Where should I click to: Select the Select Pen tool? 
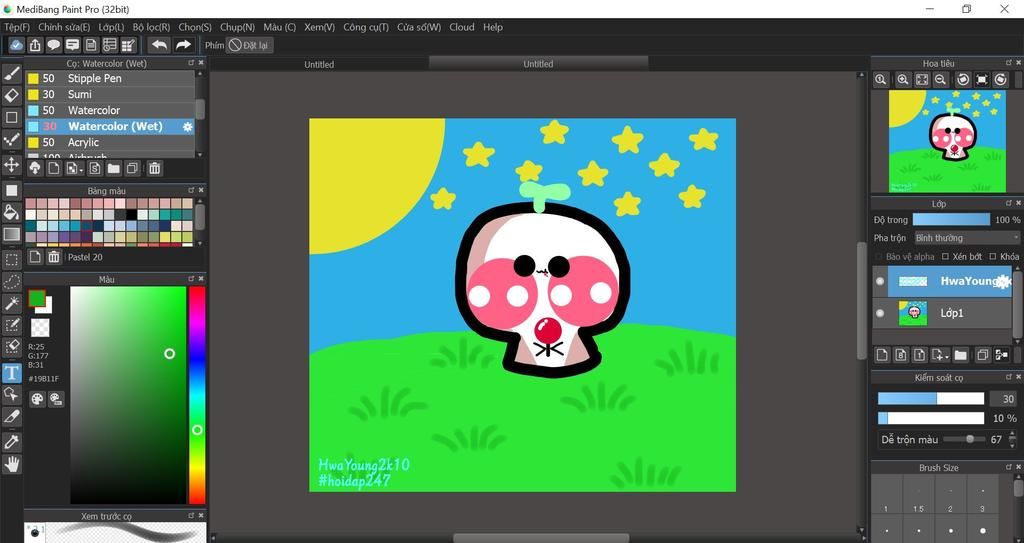pos(11,325)
